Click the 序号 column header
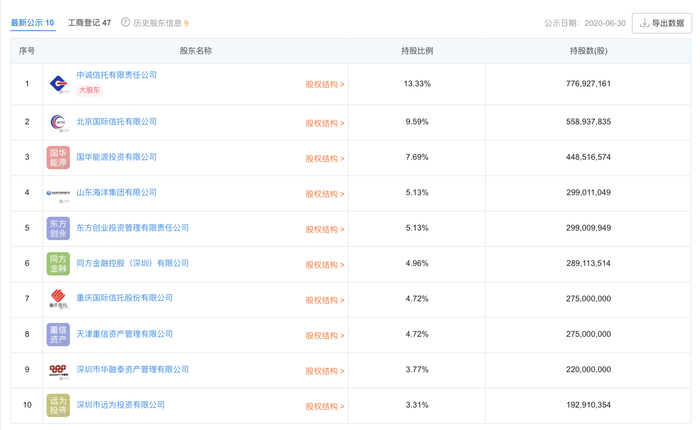 point(27,51)
